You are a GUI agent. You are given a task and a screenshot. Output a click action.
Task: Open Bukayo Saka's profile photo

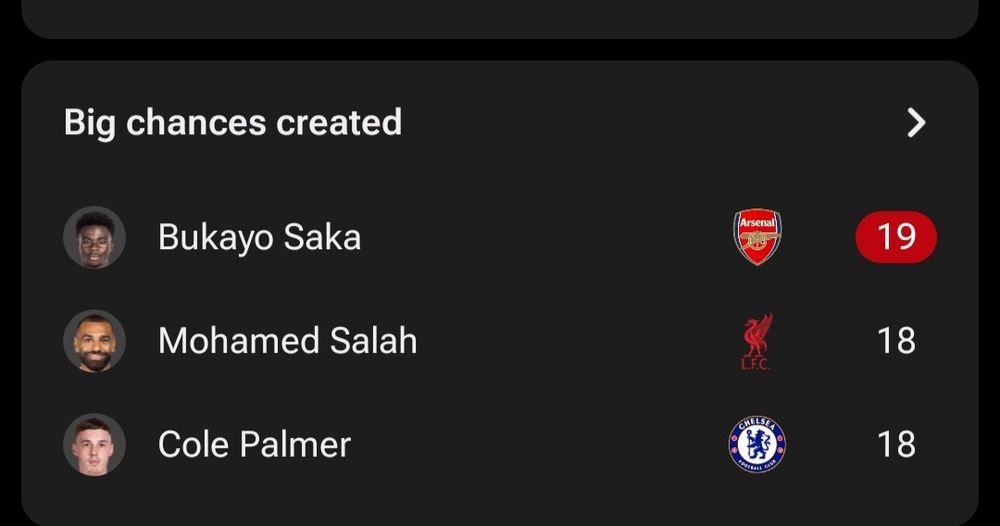pyautogui.click(x=94, y=237)
